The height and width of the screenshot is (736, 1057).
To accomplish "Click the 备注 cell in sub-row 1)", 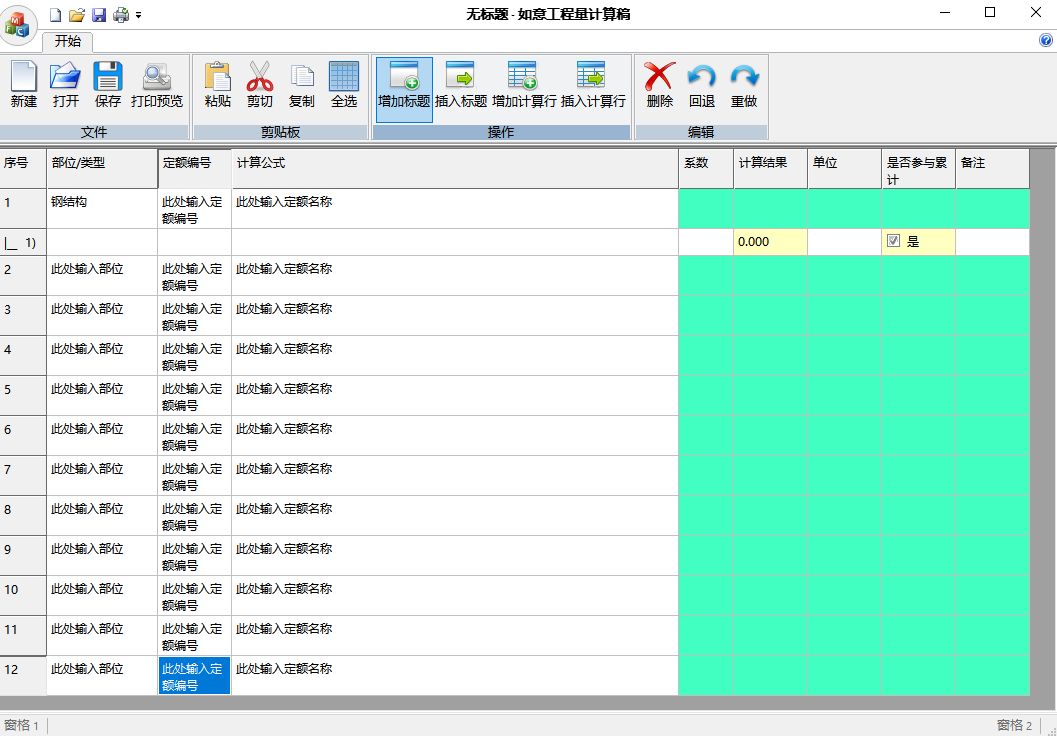I will pos(992,242).
